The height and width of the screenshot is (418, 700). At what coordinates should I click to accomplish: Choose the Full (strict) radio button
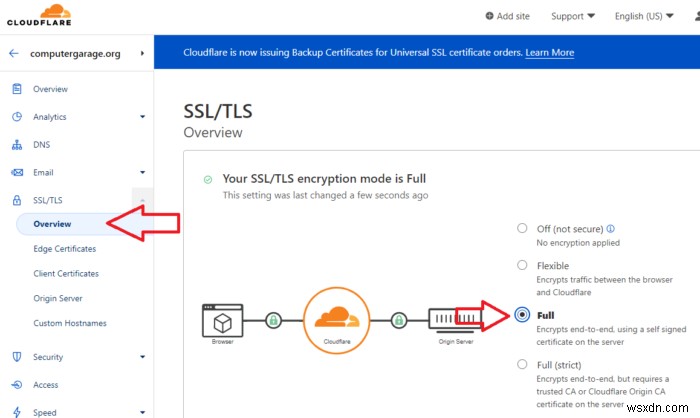522,364
